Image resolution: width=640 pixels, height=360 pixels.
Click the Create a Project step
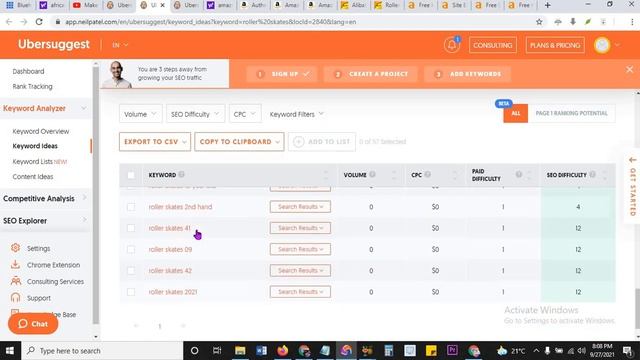[371, 74]
